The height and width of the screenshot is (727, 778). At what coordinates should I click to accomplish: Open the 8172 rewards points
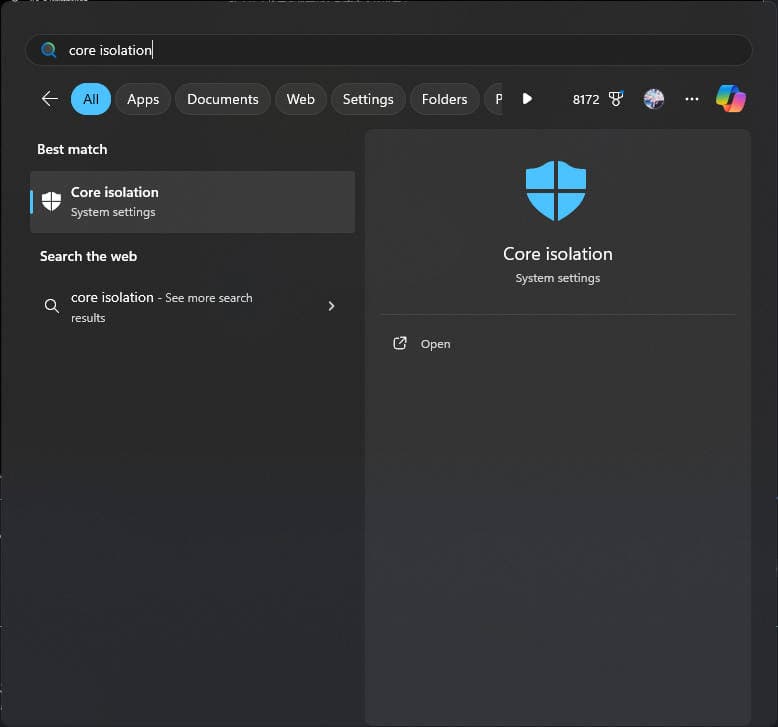pyautogui.click(x=586, y=99)
